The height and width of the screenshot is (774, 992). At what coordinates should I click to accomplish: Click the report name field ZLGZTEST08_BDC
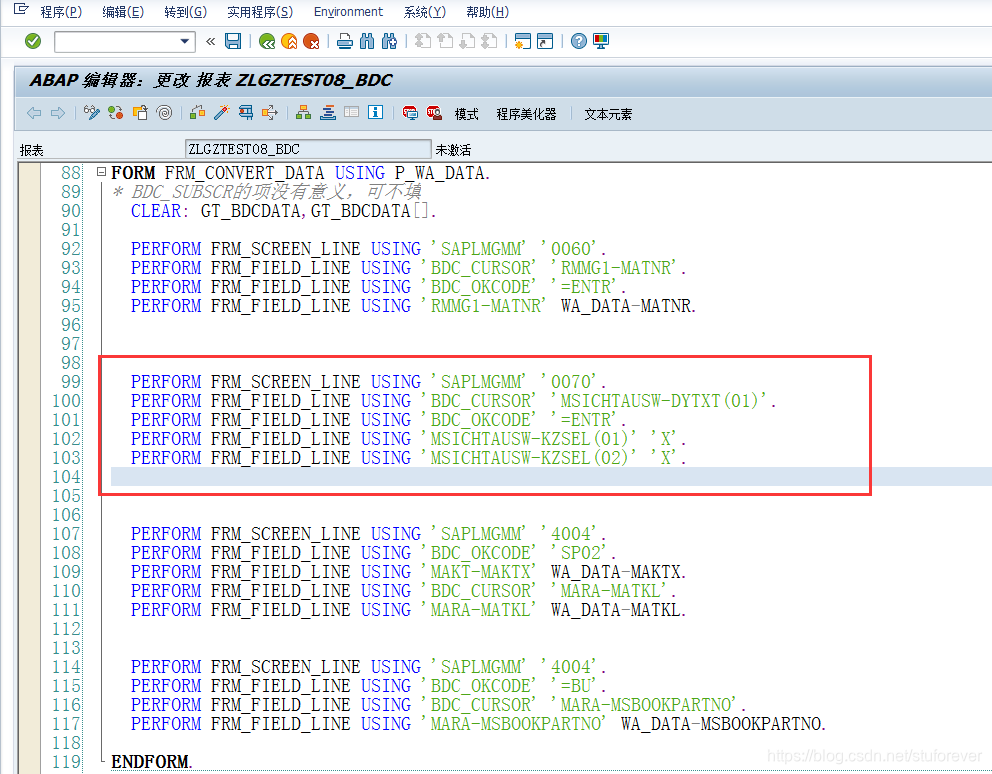tap(308, 149)
